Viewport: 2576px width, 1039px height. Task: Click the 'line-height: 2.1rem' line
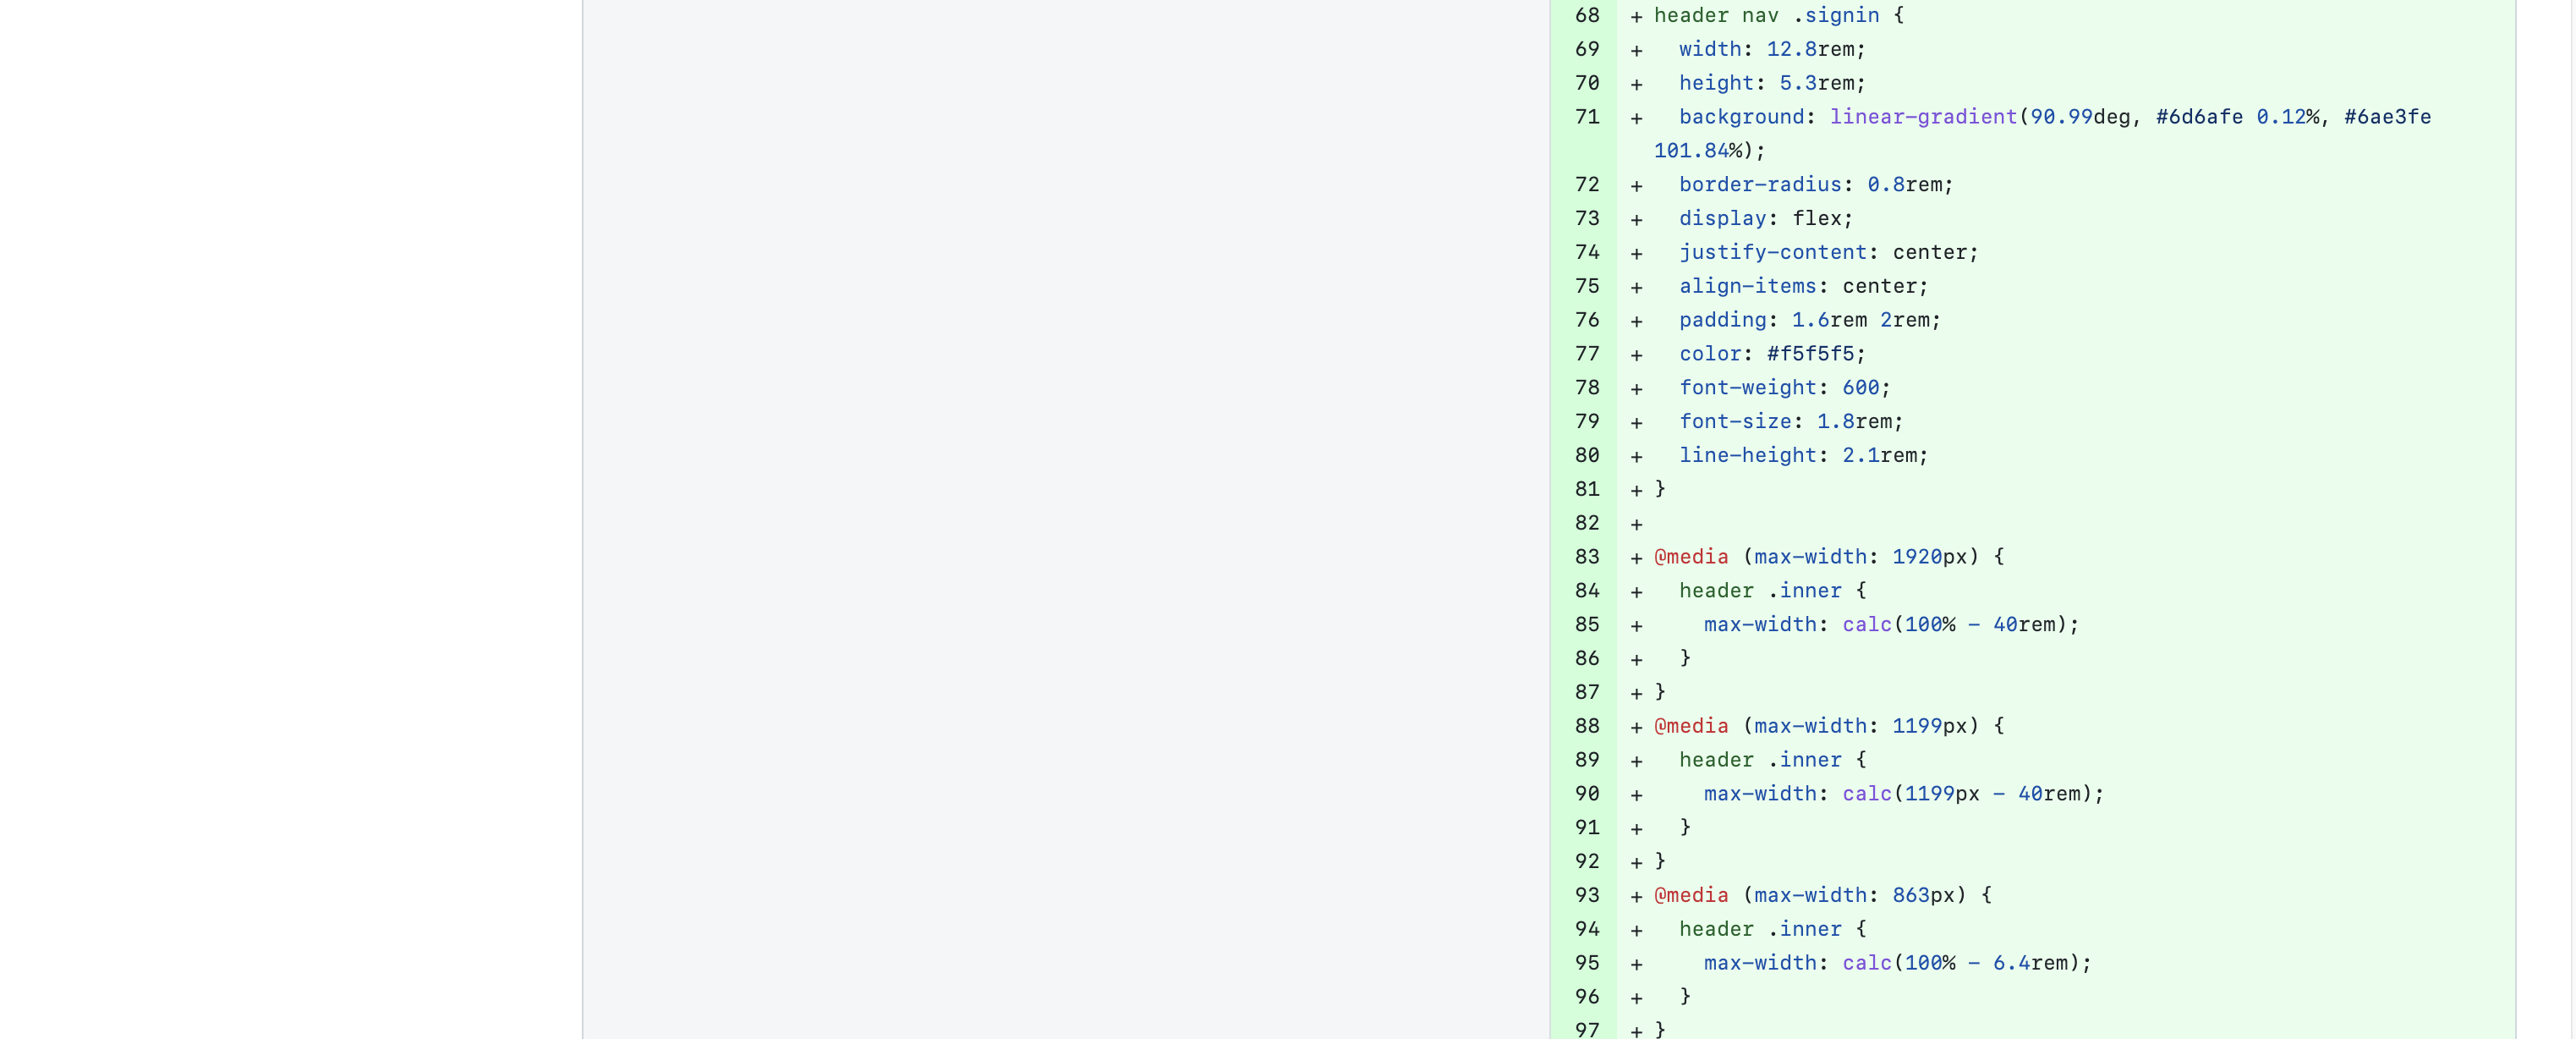(x=1803, y=456)
